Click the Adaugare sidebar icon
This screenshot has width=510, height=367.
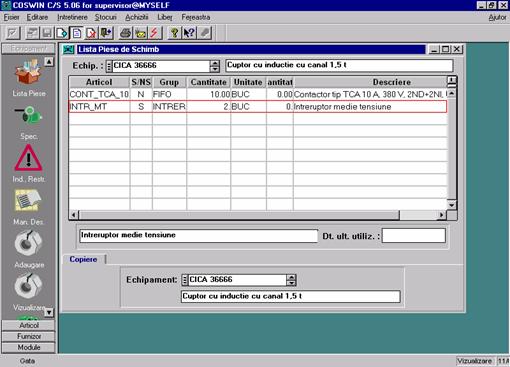tap(28, 243)
